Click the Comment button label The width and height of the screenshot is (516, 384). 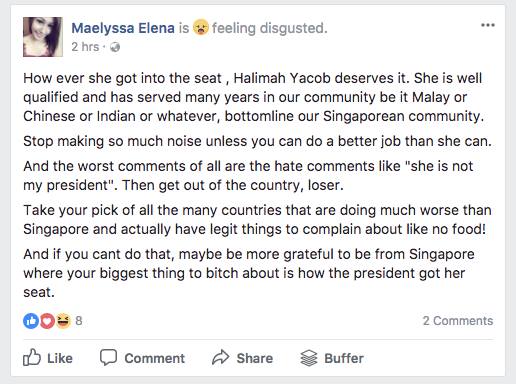coord(154,358)
